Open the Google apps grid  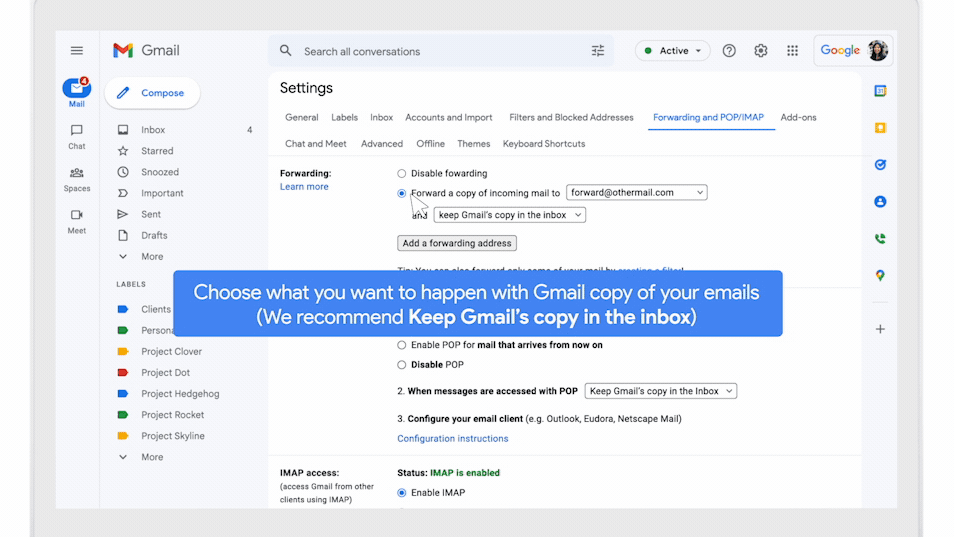coord(793,51)
